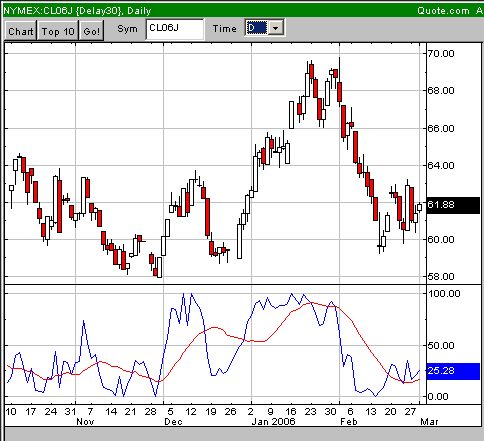Expand the Time dropdown arrow

point(275,28)
